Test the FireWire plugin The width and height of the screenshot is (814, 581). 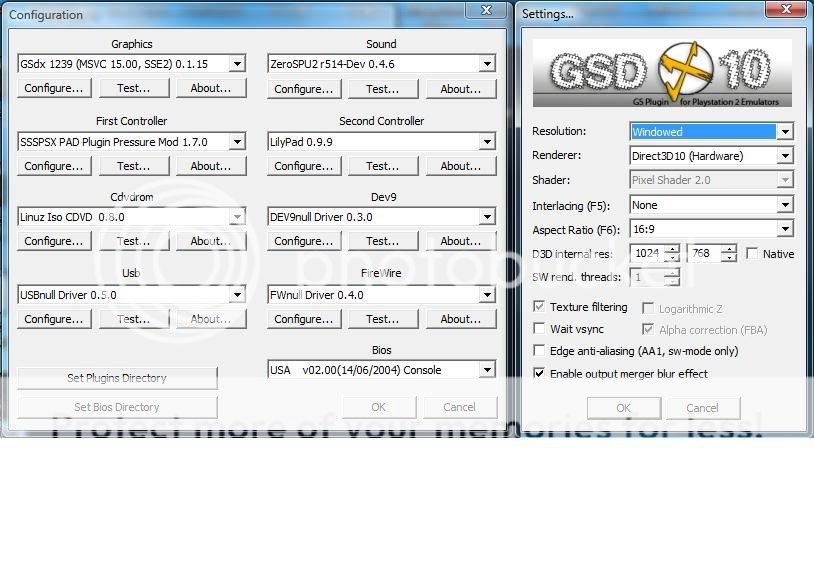[383, 319]
